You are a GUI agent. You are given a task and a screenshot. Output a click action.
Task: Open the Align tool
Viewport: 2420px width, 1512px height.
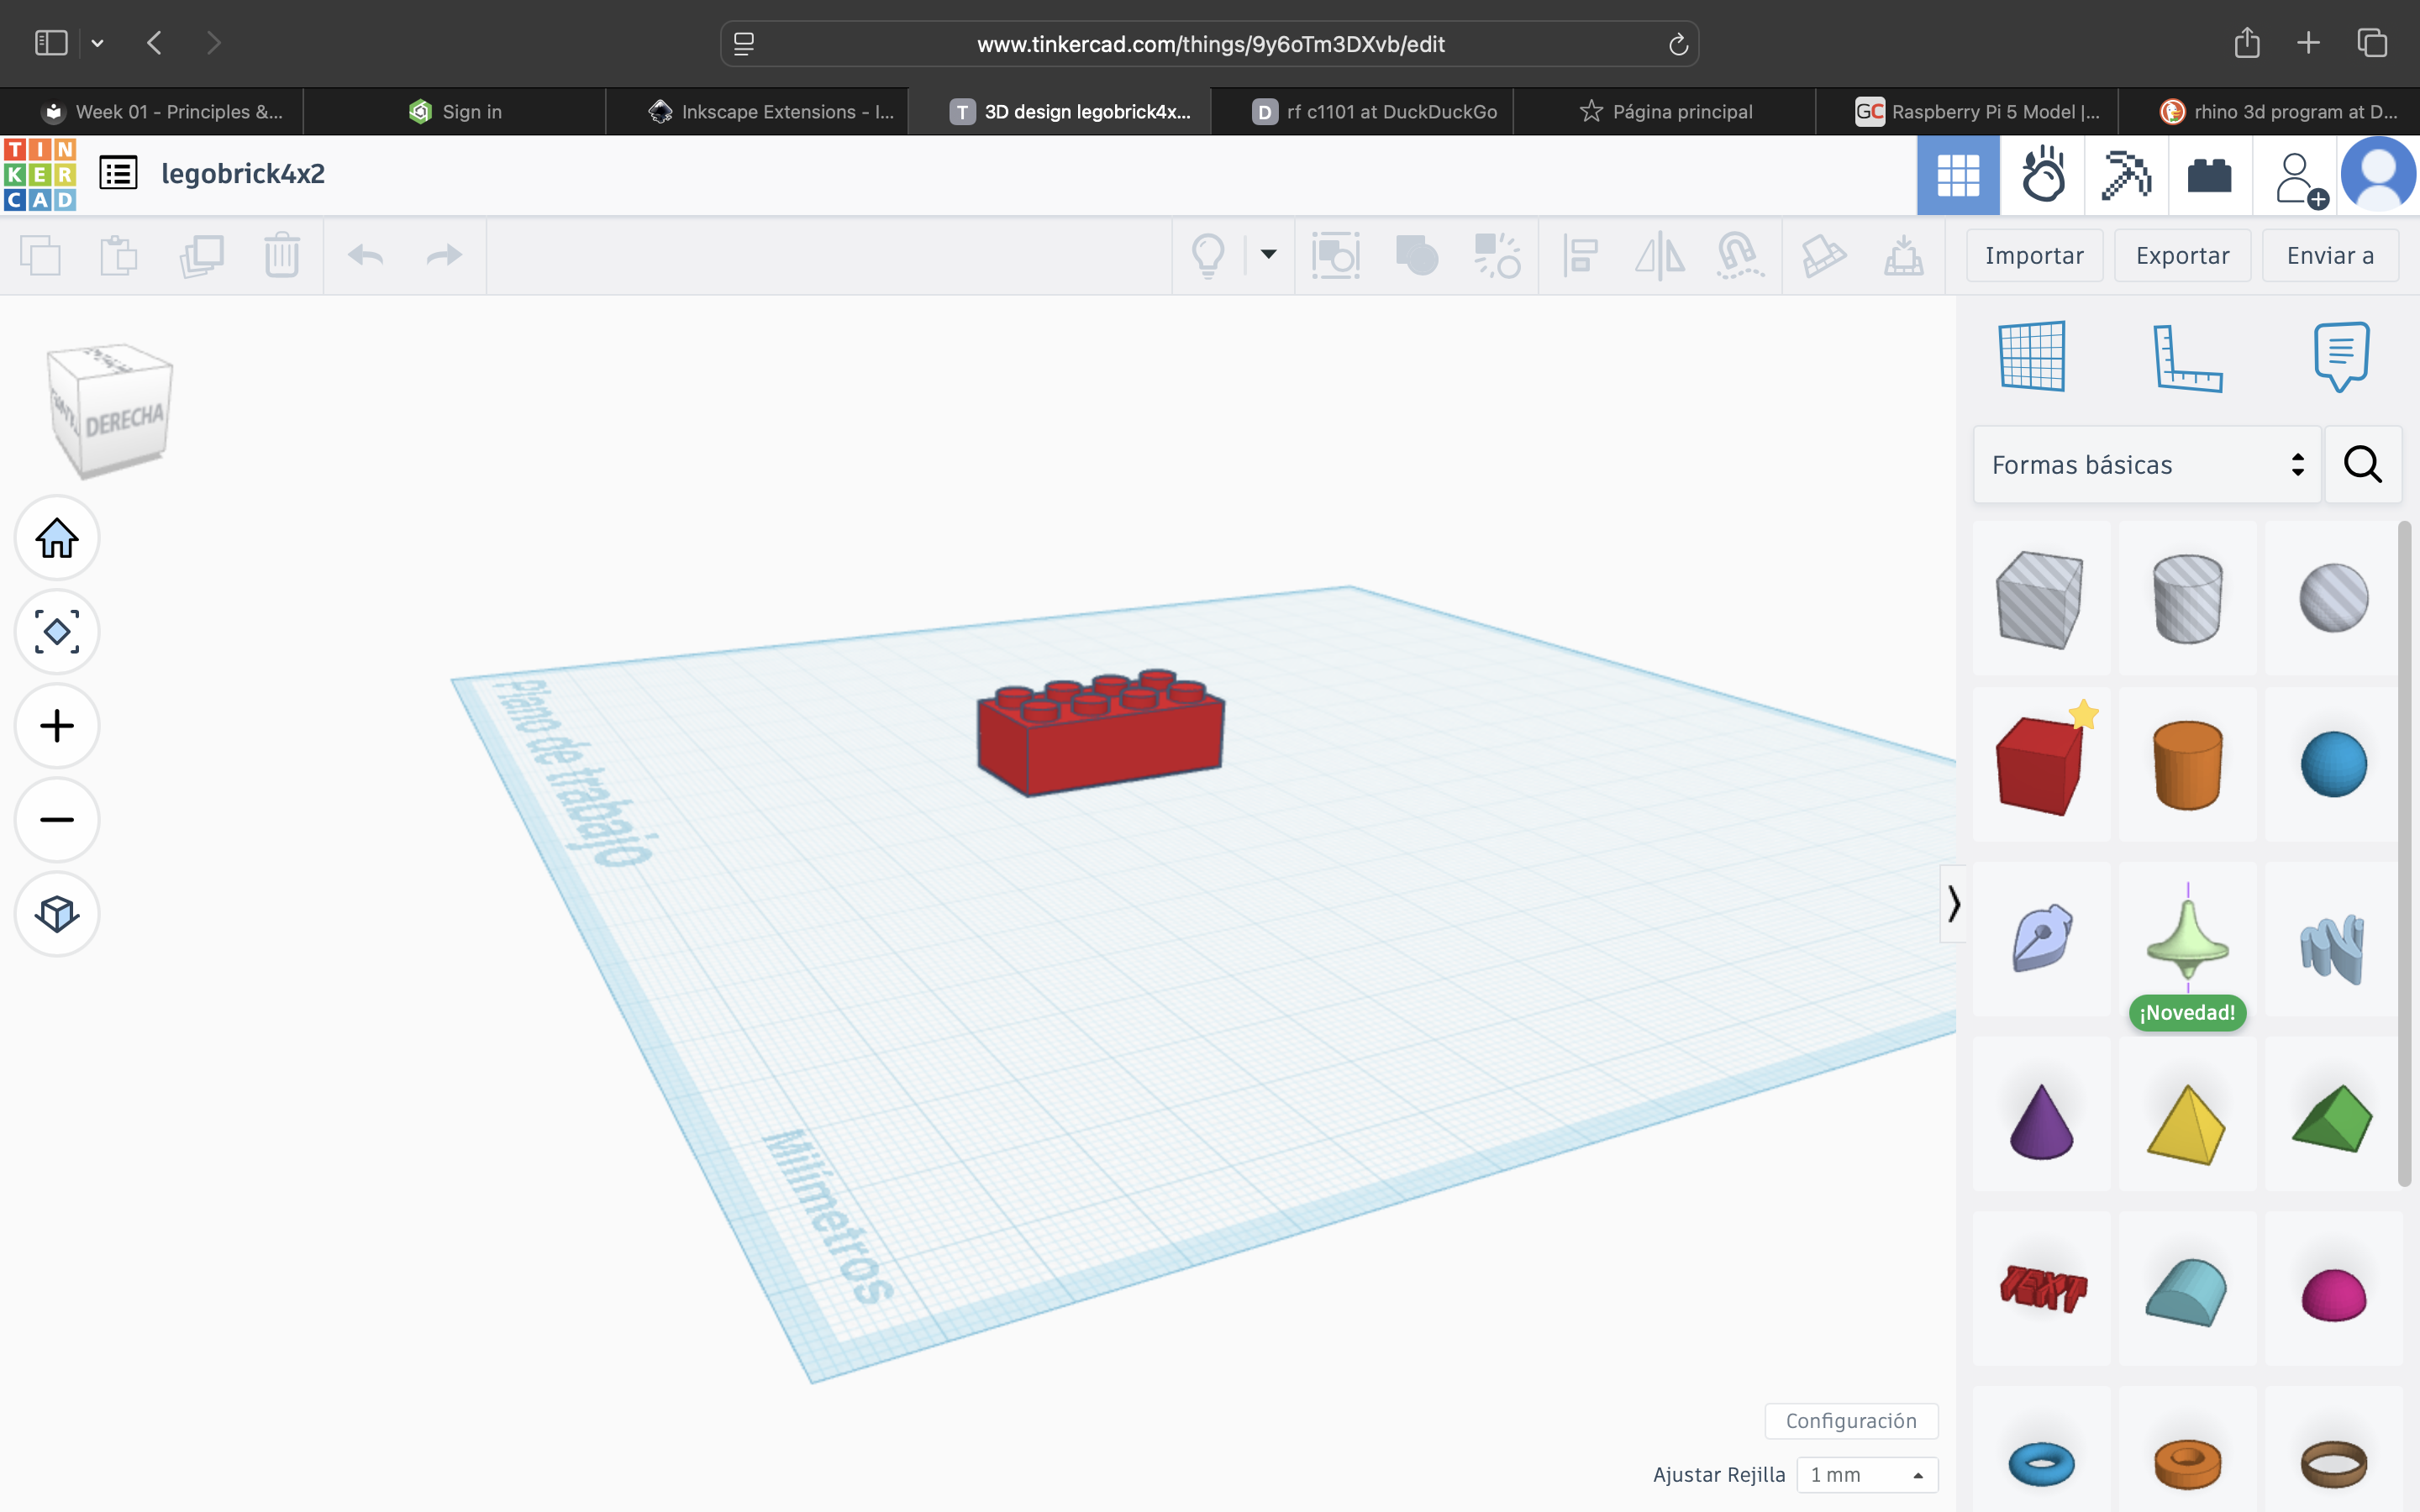pyautogui.click(x=1580, y=255)
